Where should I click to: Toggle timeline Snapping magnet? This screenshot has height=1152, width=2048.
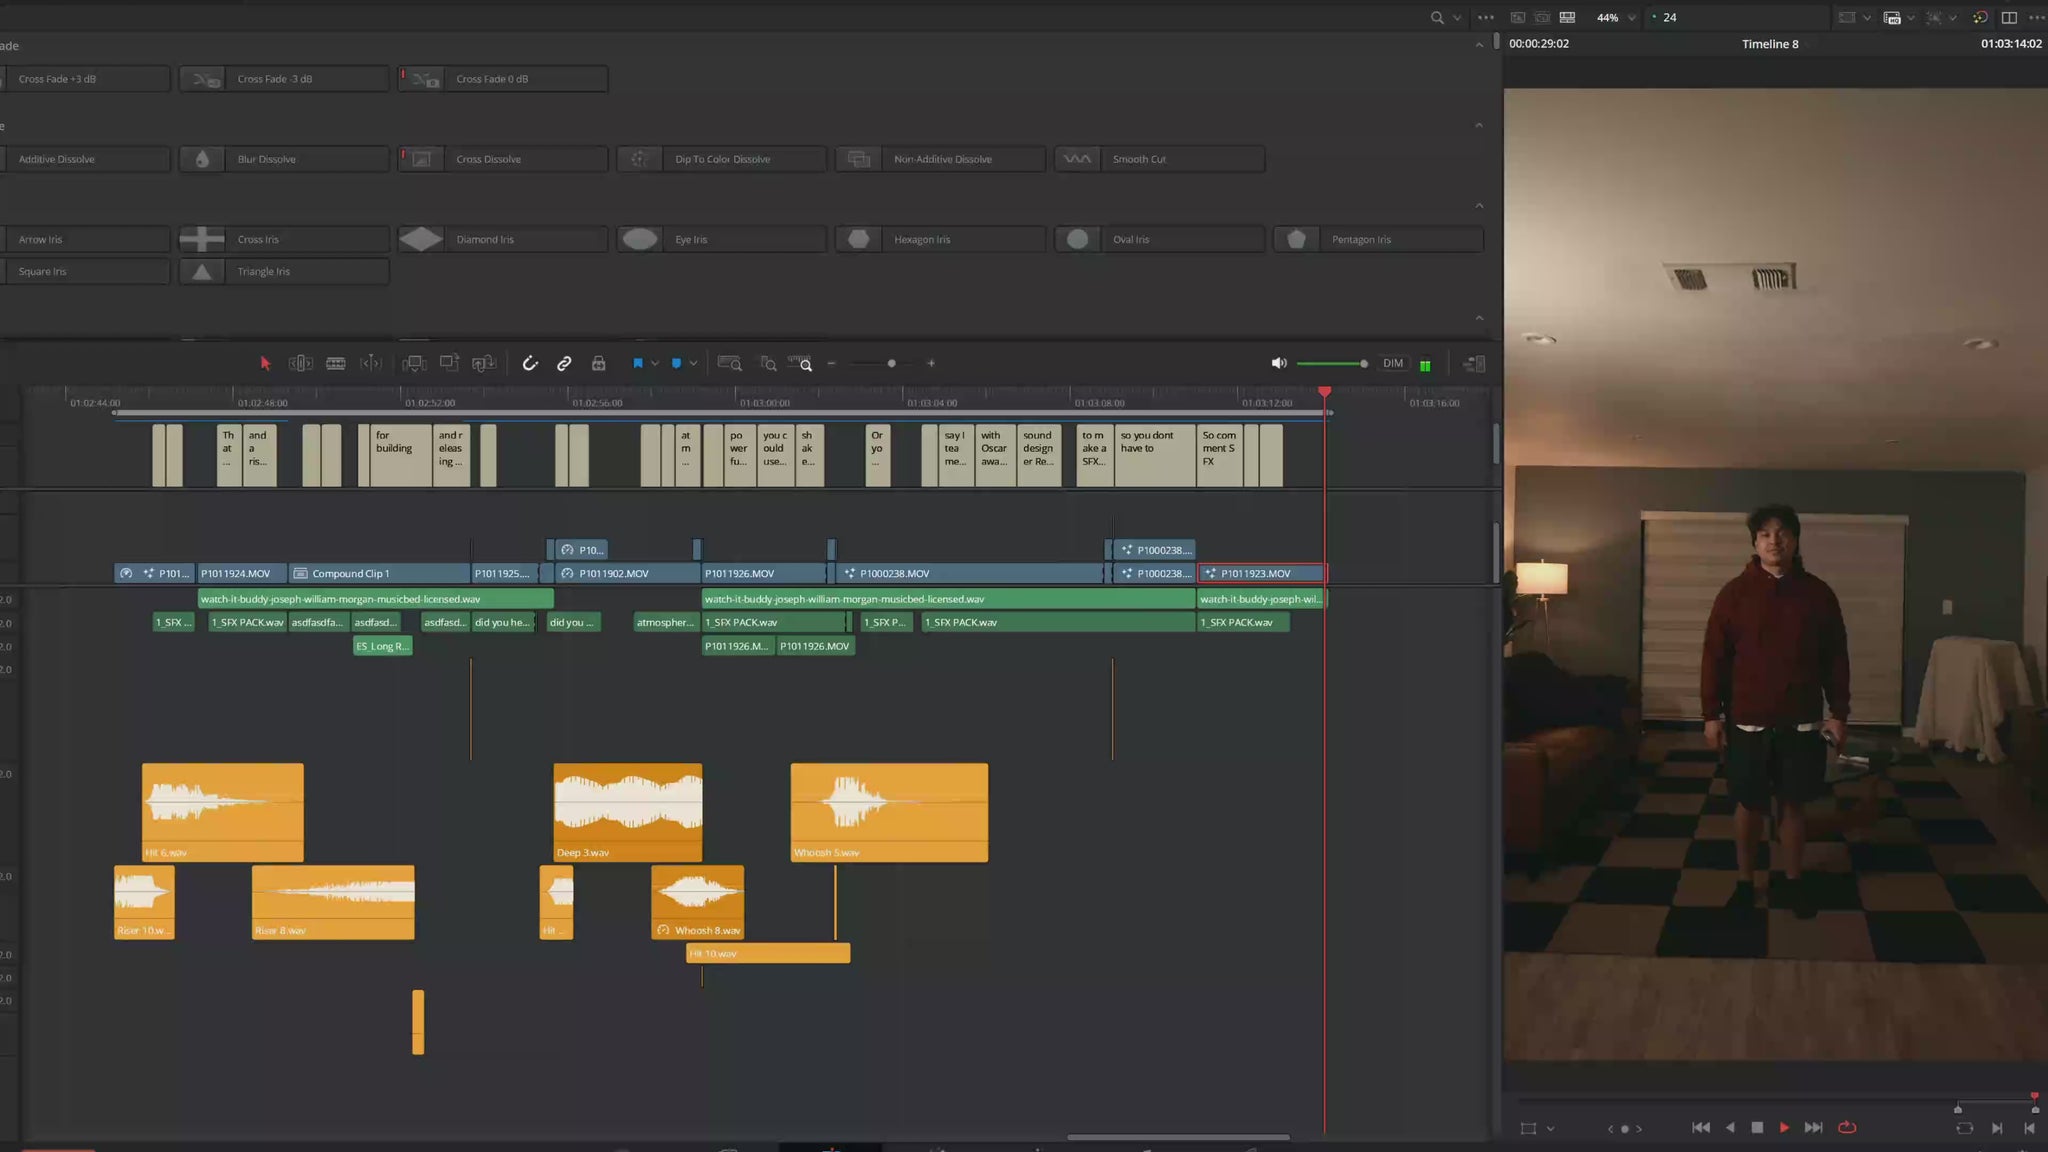[x=530, y=364]
